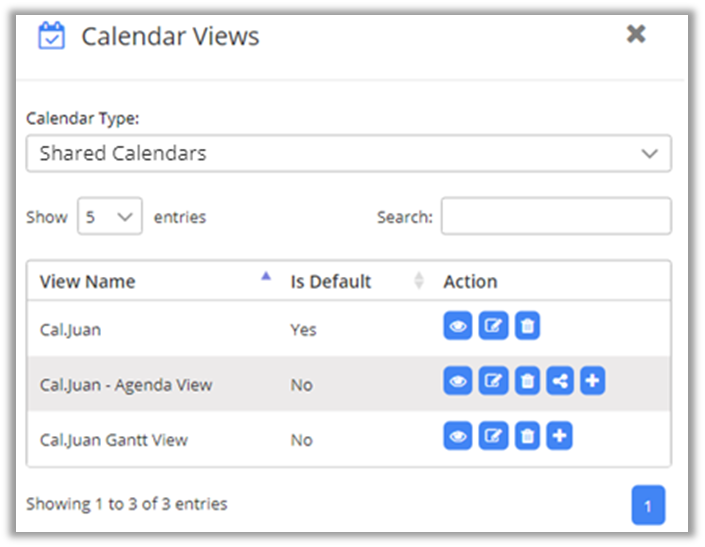This screenshot has height=547, width=705.
Task: Sort by View Name column
Action: pos(87,282)
